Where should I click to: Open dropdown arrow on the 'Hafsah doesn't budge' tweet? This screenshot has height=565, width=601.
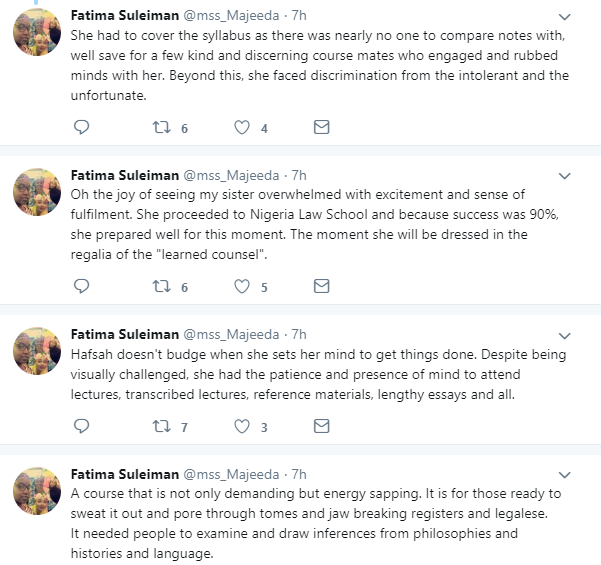pyautogui.click(x=565, y=334)
